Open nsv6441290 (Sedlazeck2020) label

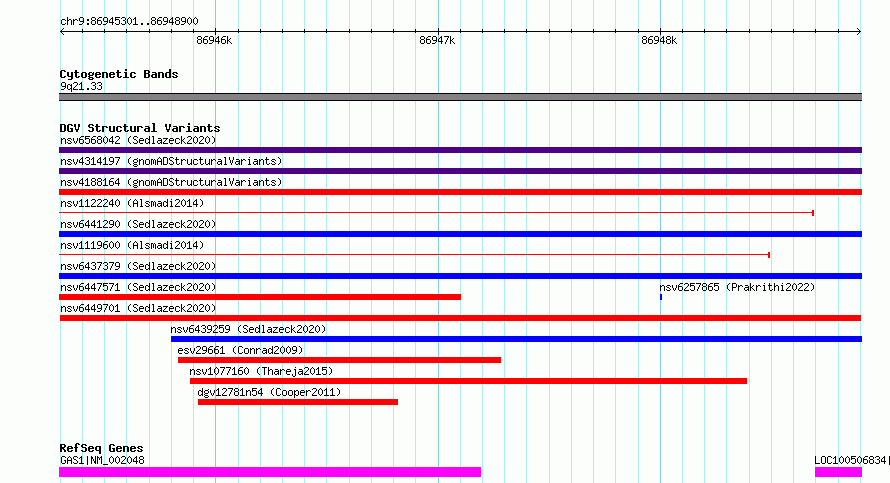(x=138, y=224)
